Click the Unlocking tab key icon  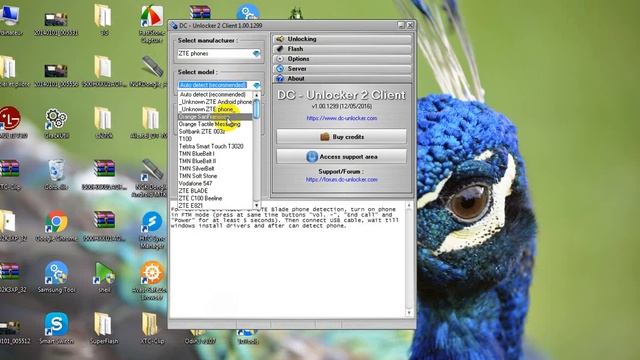(280, 39)
